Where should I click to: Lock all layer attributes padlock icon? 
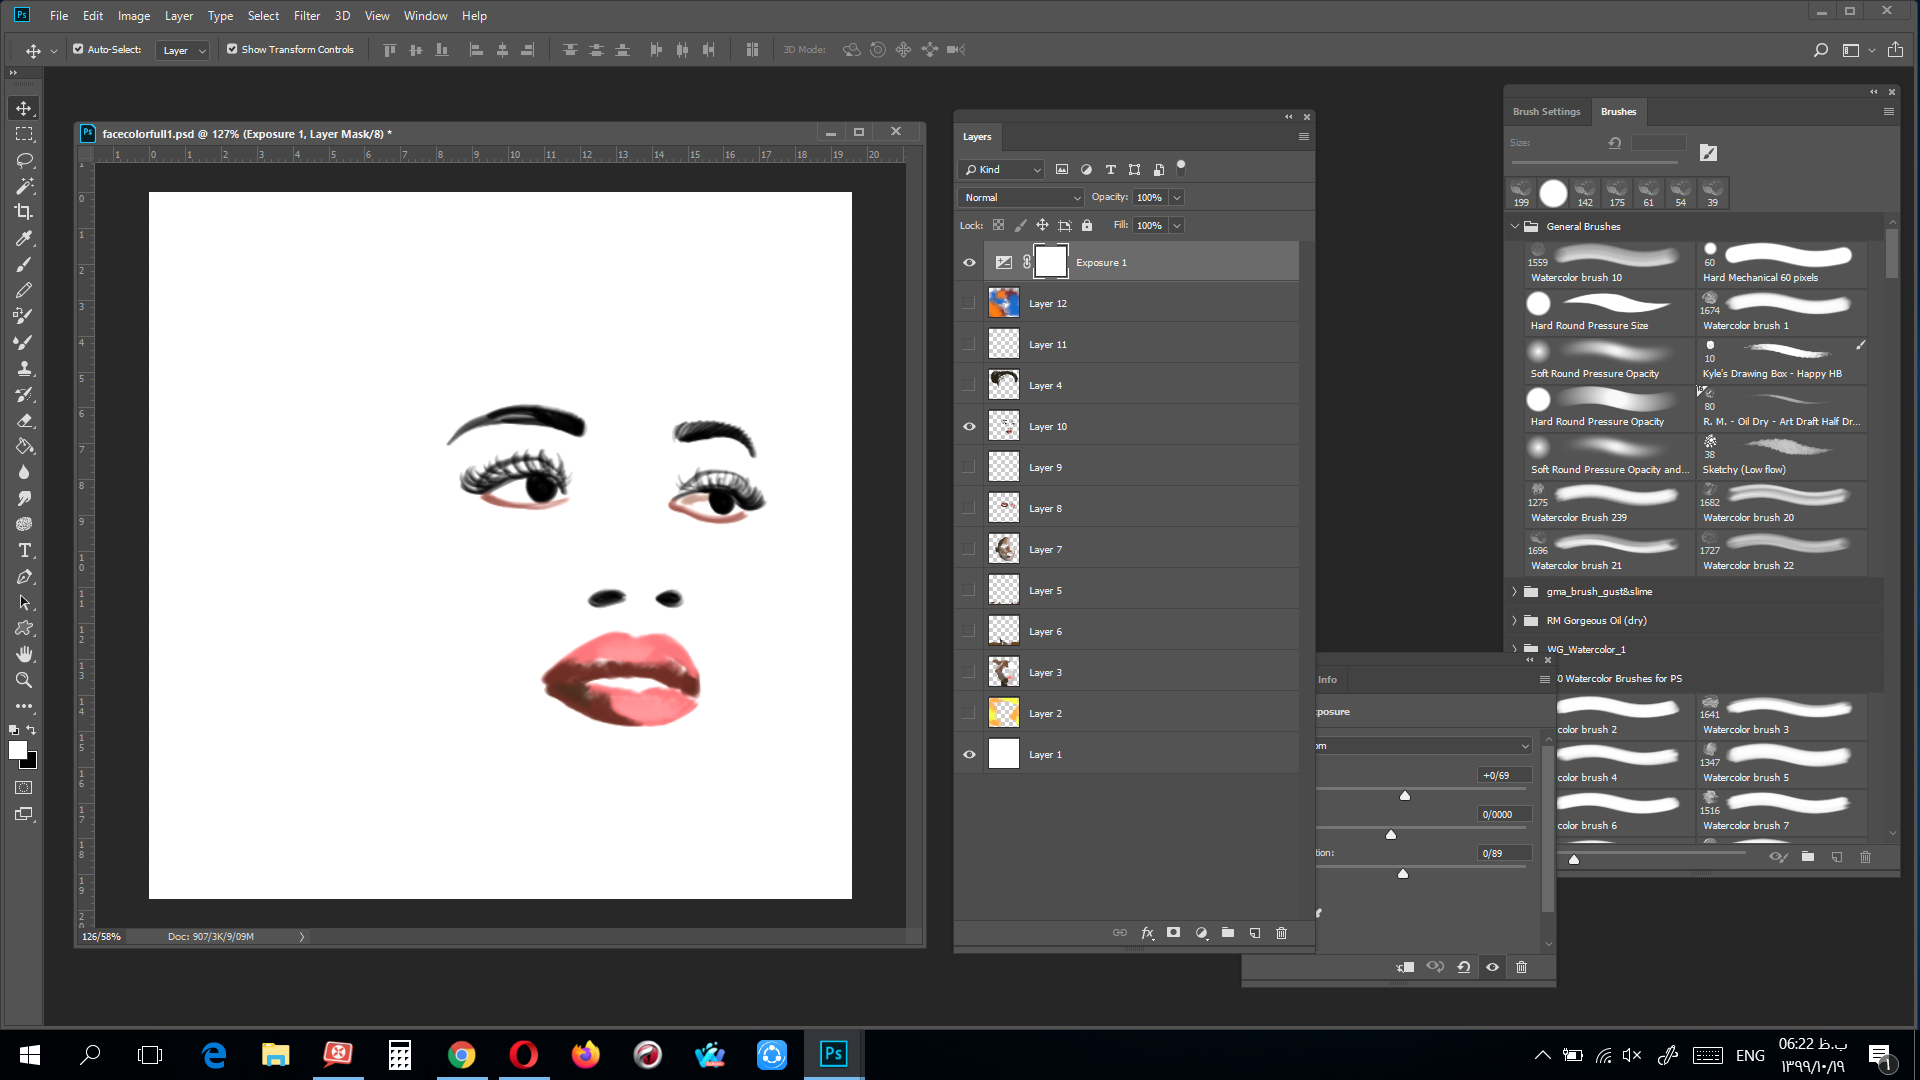tap(1087, 226)
